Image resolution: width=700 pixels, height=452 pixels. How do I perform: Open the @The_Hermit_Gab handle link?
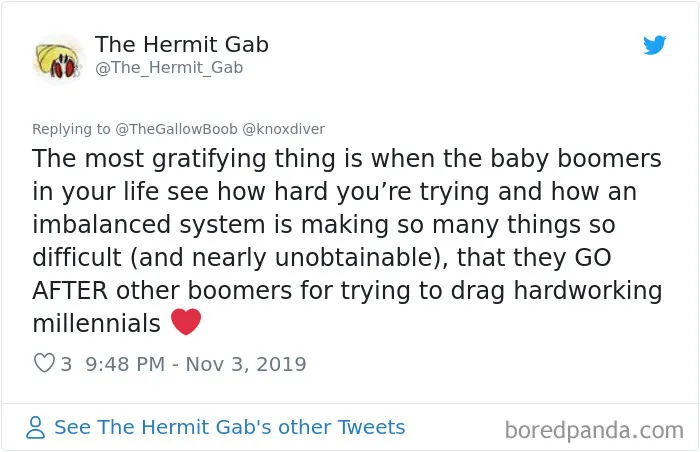[x=169, y=67]
